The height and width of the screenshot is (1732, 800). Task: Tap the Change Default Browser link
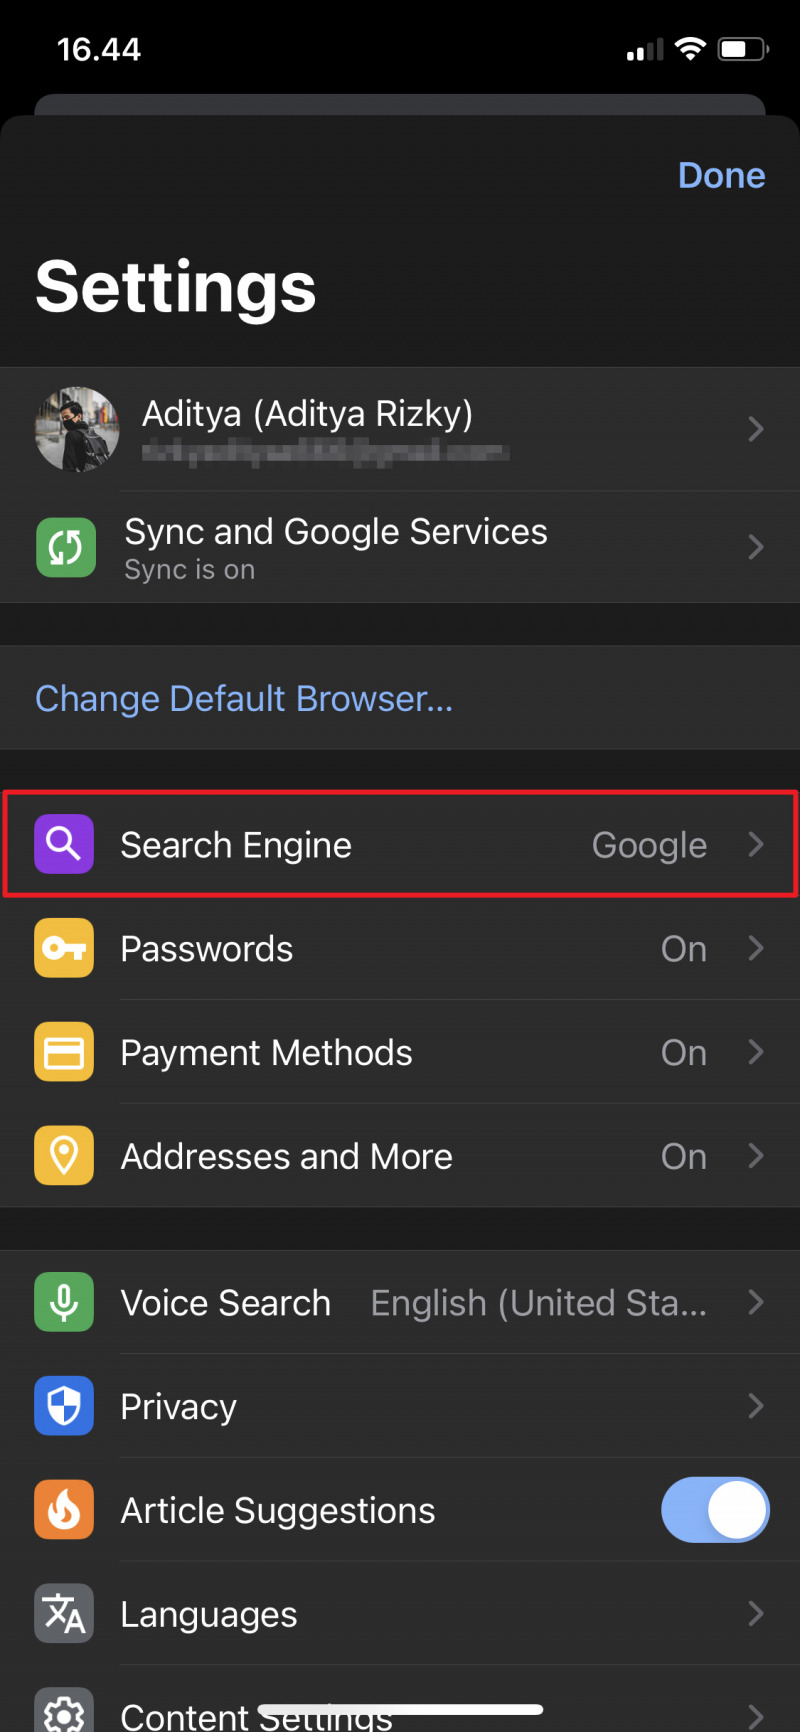[x=244, y=698]
